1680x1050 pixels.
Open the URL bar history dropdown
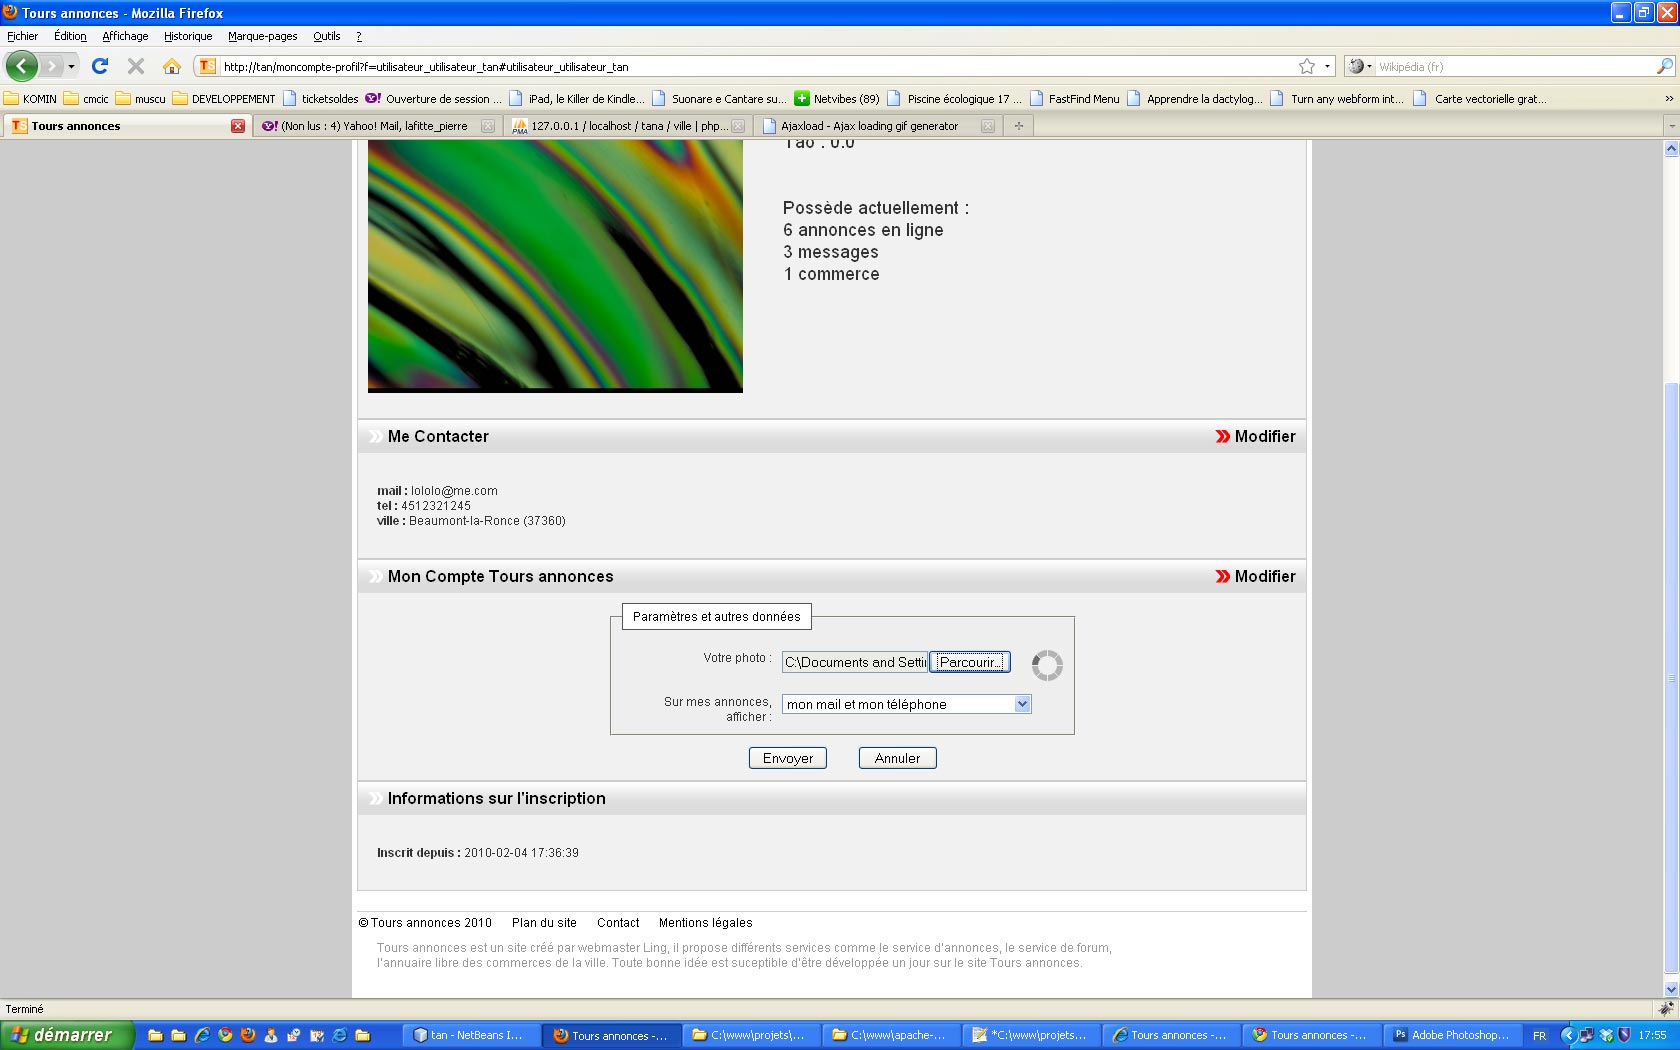tap(1328, 66)
